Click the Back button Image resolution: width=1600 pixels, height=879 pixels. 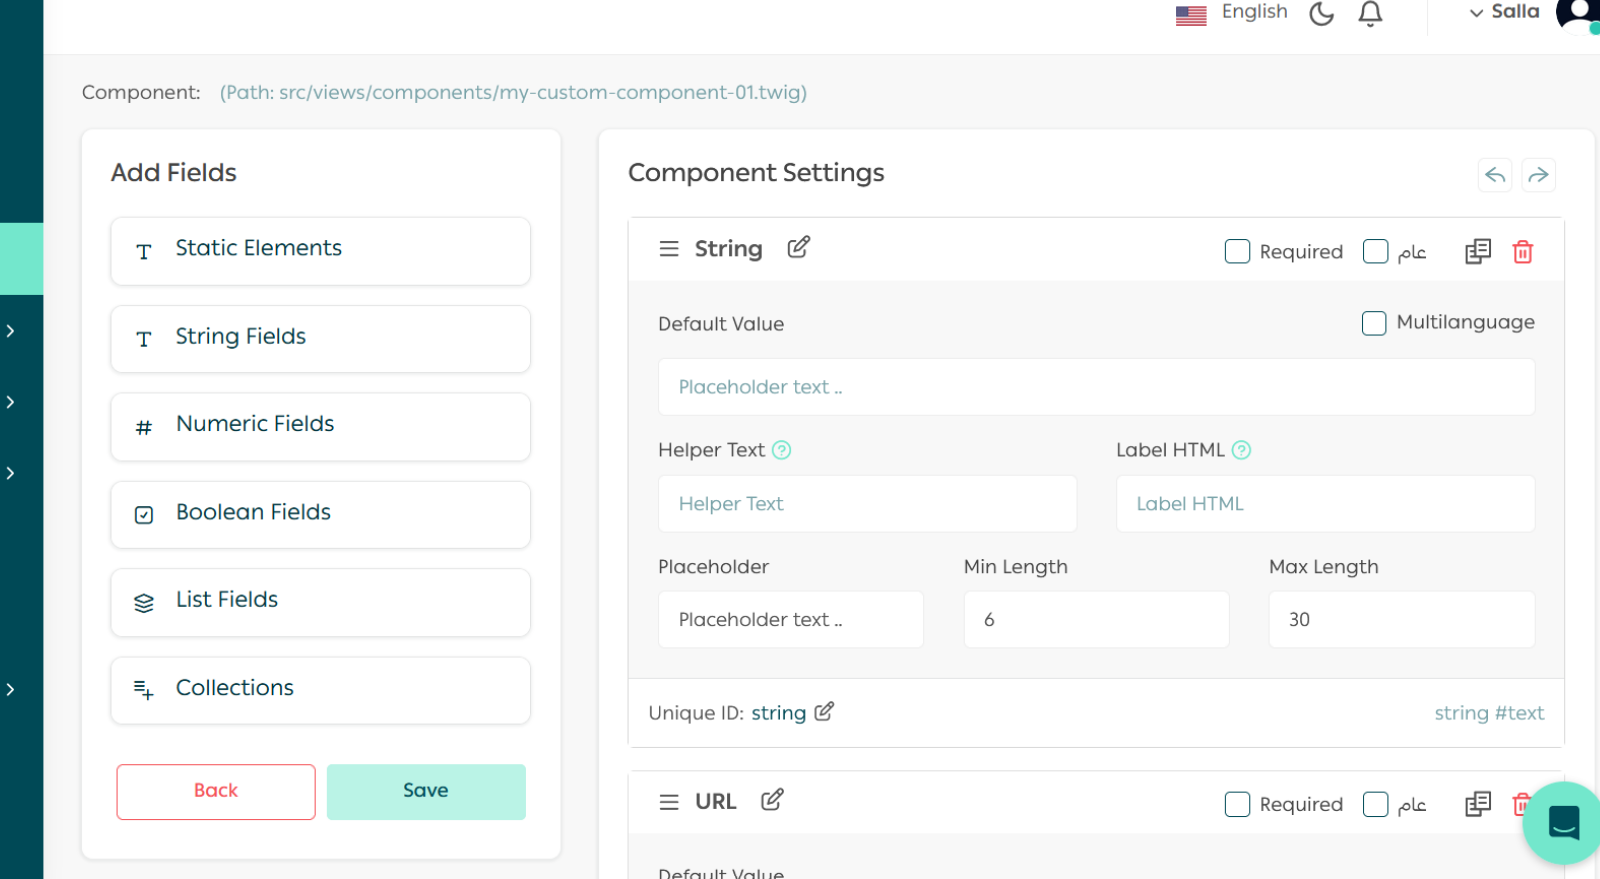click(216, 792)
